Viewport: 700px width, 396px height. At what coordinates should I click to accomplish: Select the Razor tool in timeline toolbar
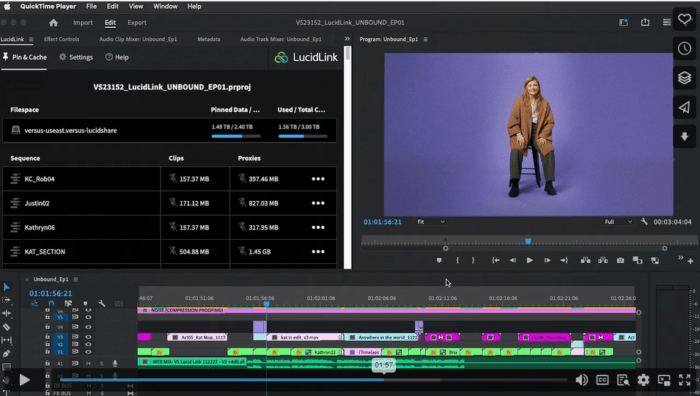[6, 327]
